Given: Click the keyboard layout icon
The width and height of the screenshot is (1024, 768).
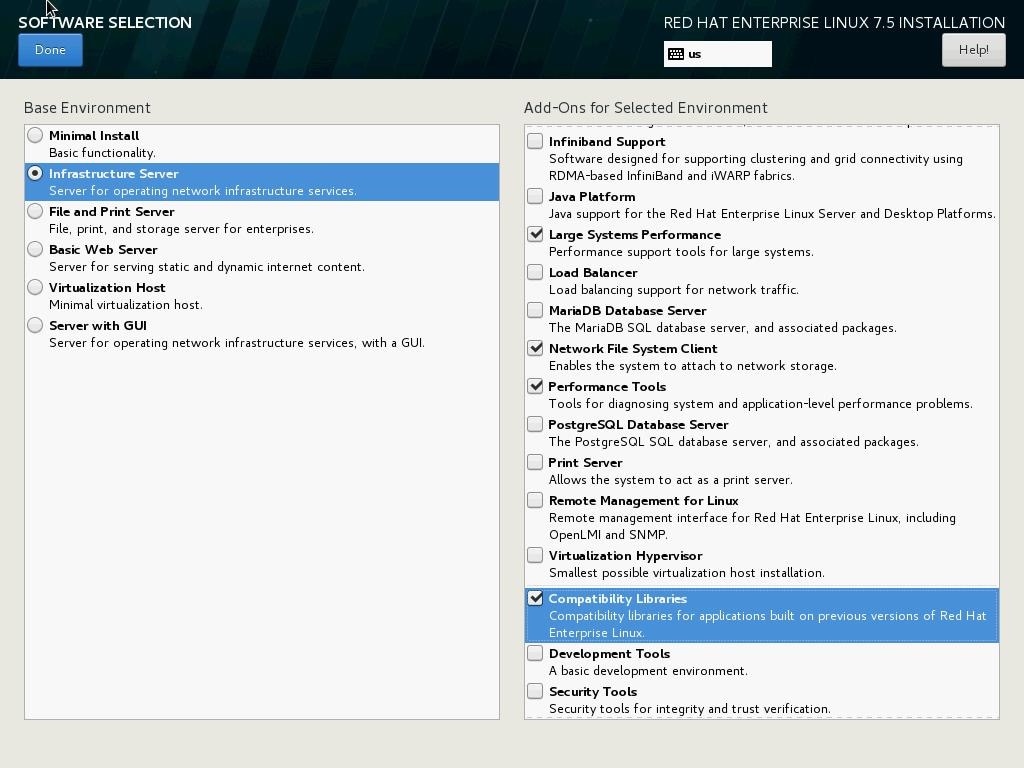Looking at the screenshot, I should point(676,54).
